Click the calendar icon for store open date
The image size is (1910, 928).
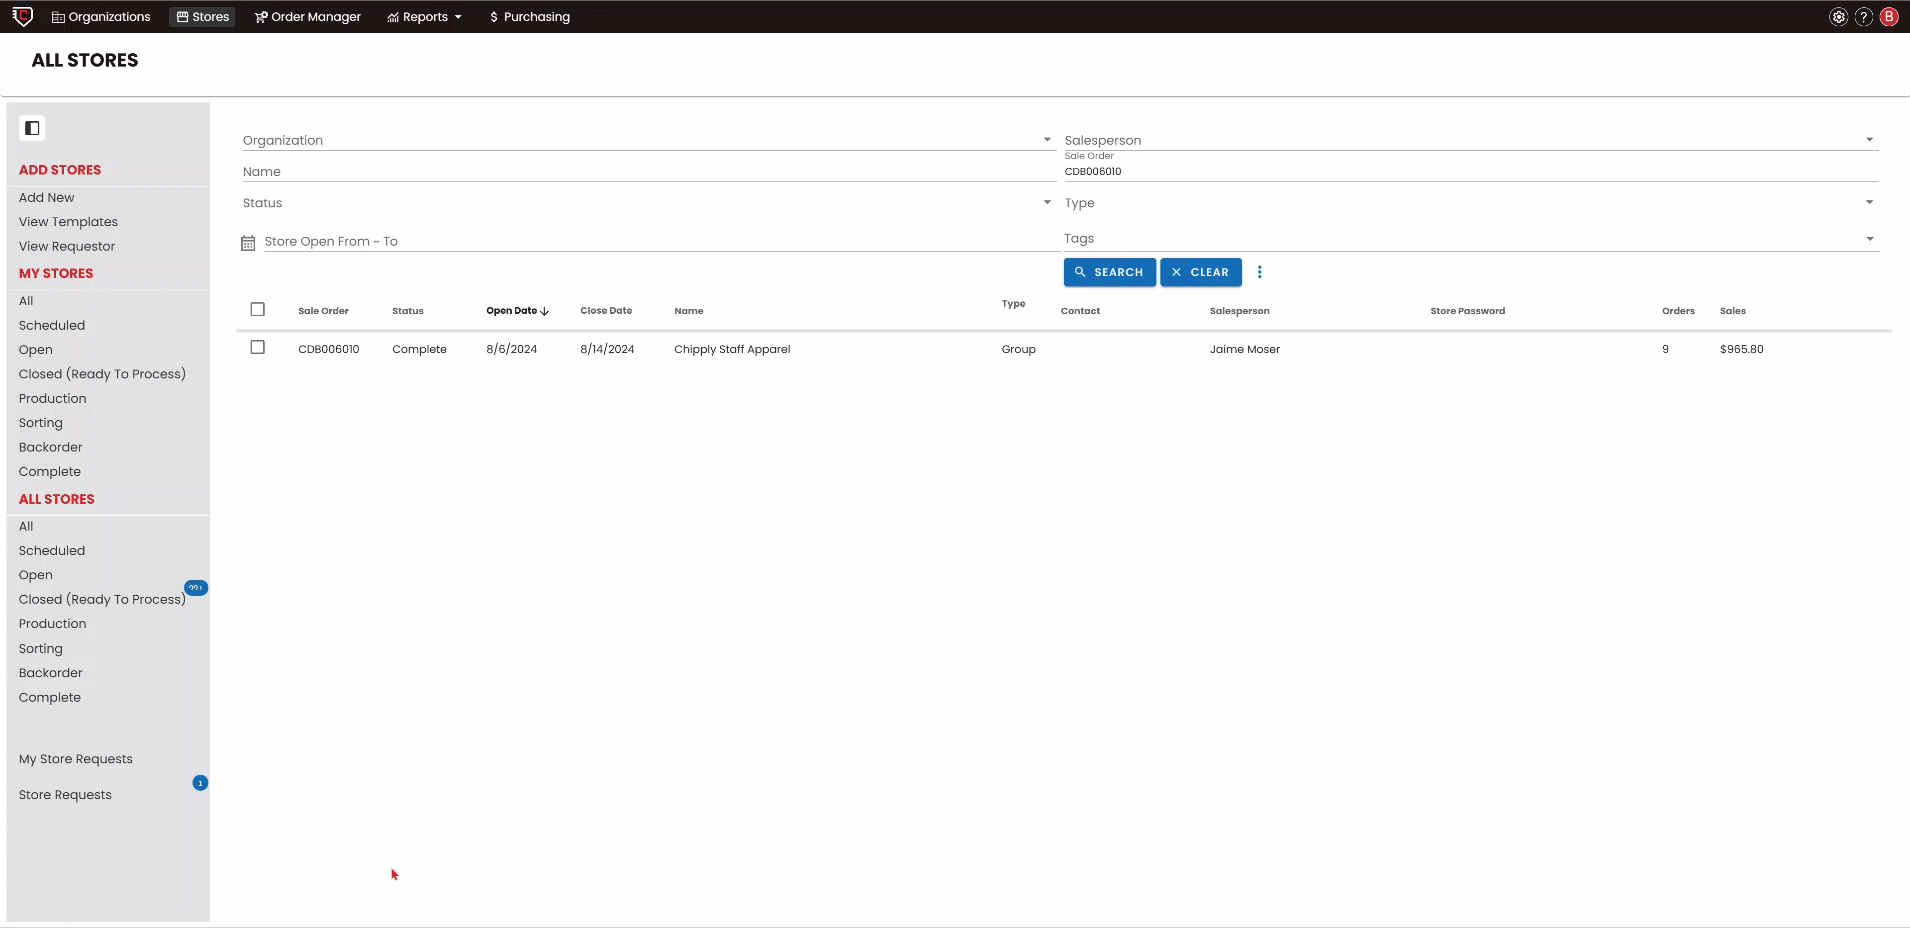[x=248, y=242]
